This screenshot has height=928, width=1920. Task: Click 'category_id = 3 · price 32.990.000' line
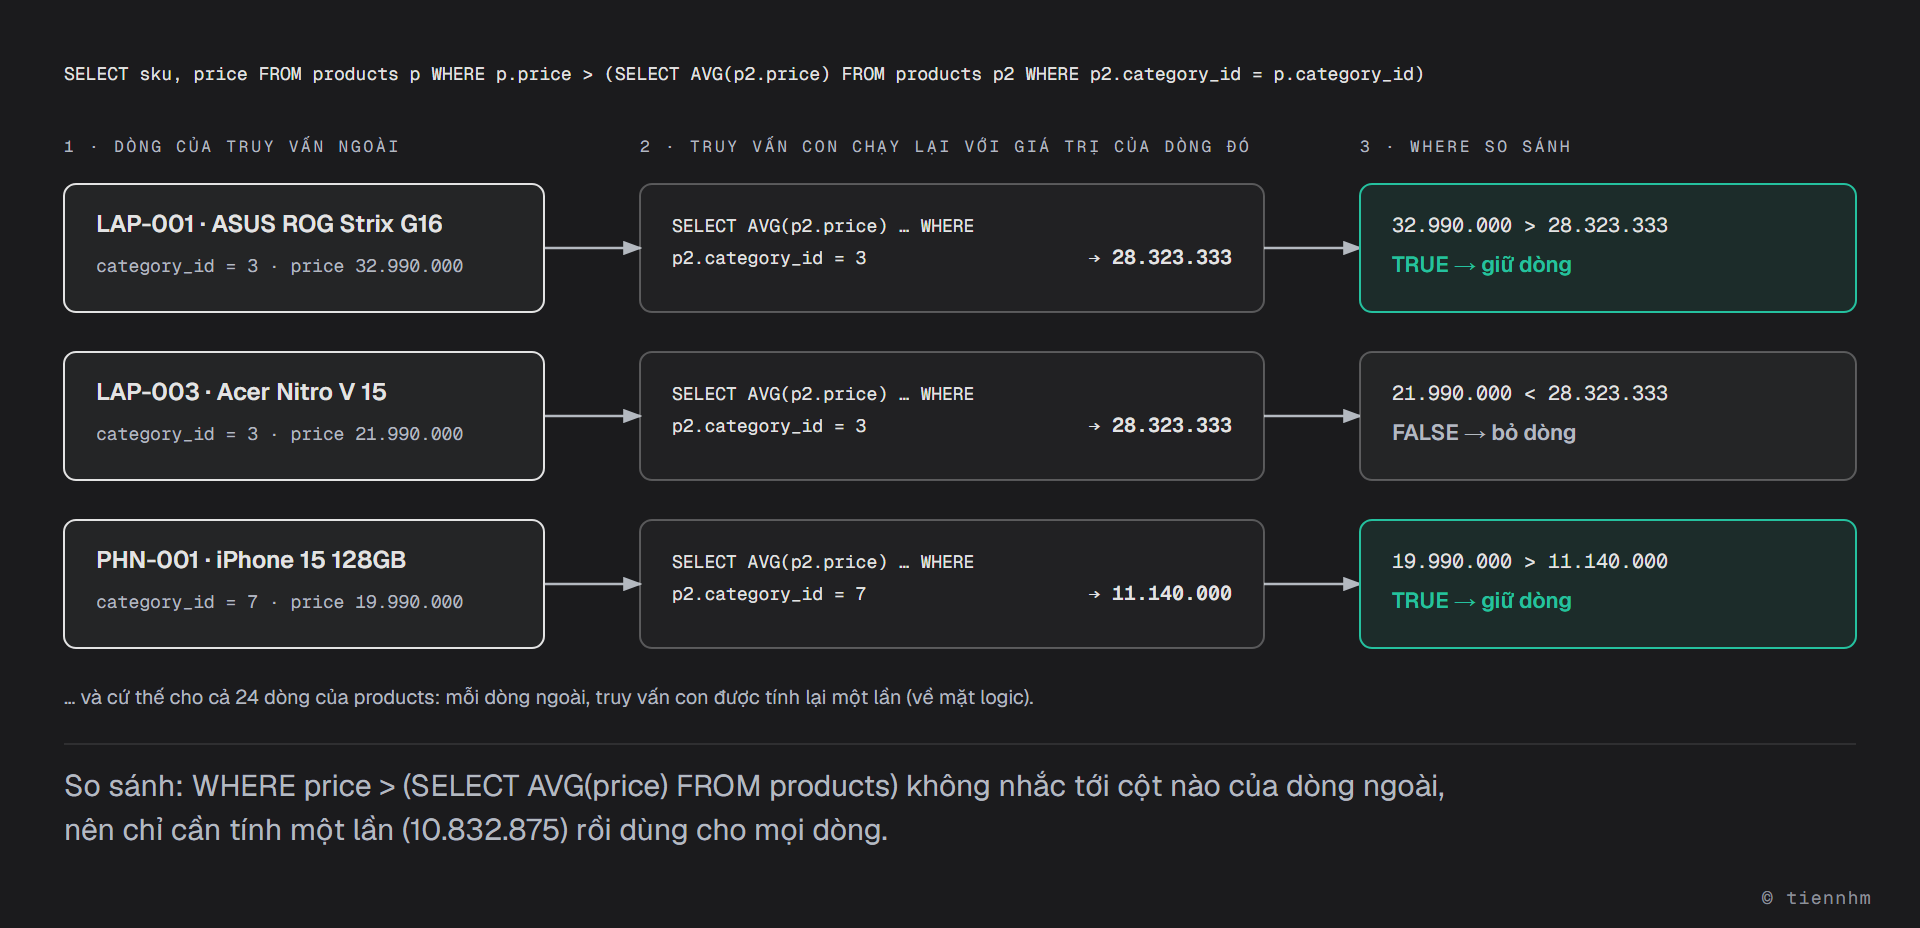(x=279, y=266)
